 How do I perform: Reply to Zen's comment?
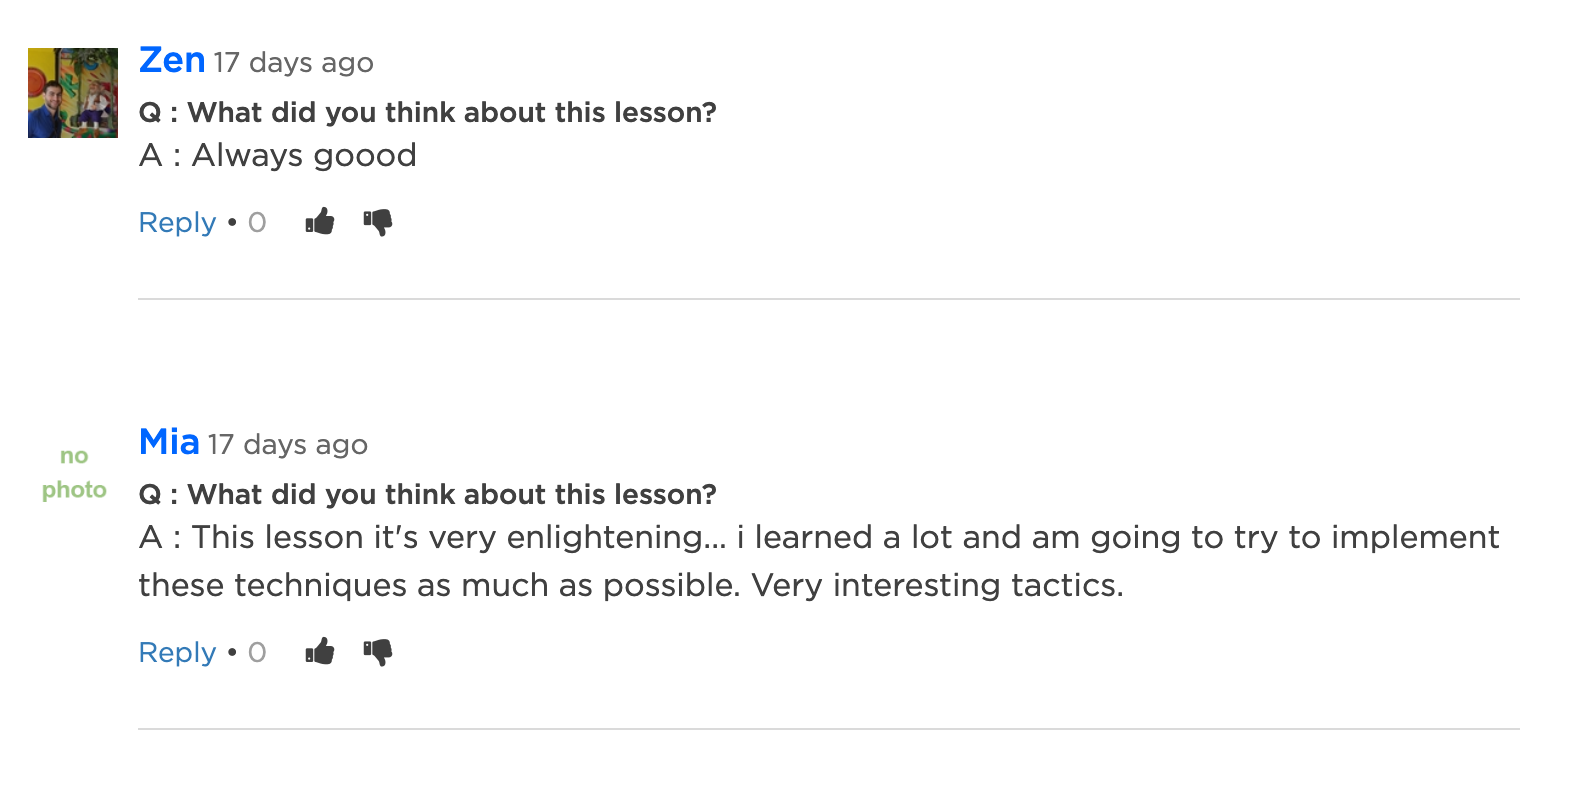pyautogui.click(x=177, y=222)
